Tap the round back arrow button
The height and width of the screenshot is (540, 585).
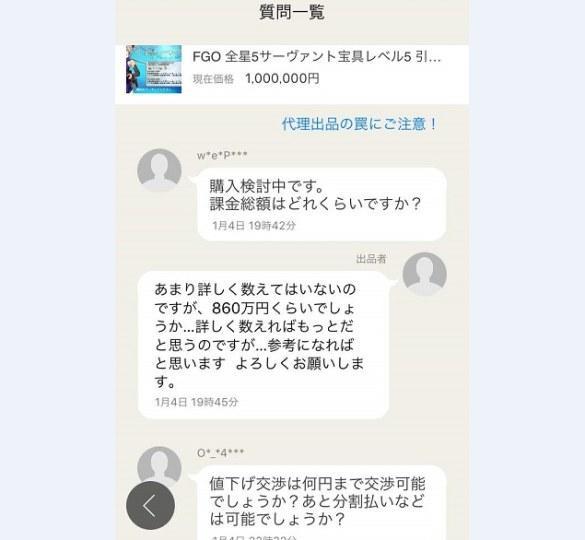(x=150, y=505)
